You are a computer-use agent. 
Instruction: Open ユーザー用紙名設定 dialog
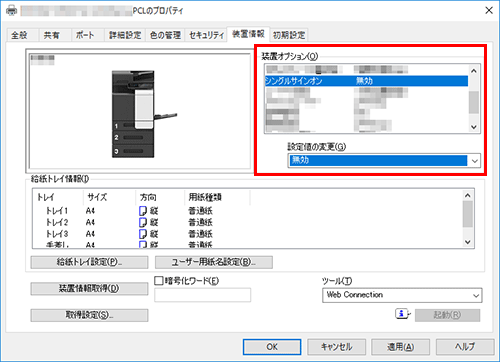[x=214, y=262]
